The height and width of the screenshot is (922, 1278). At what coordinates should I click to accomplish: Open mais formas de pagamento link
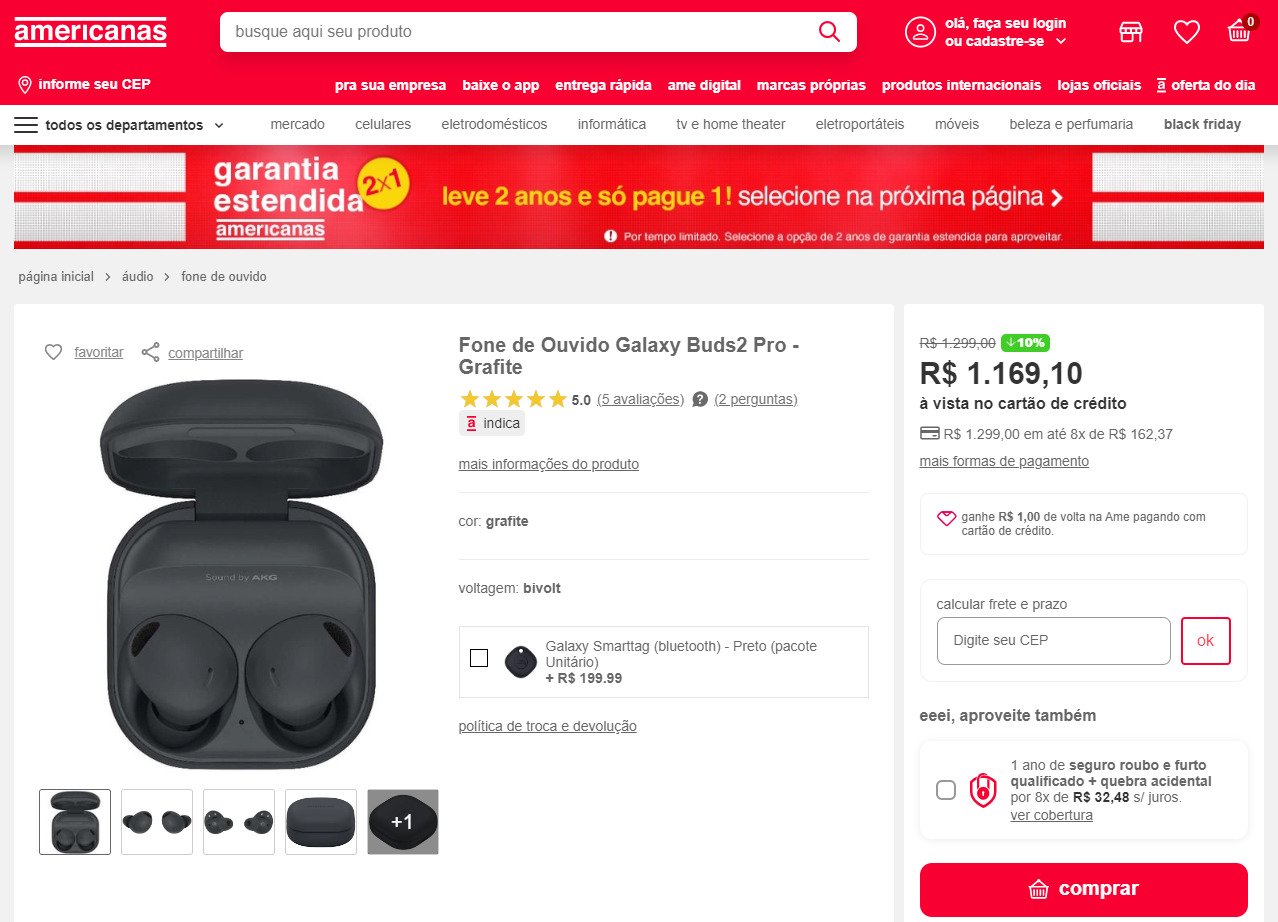point(1004,461)
